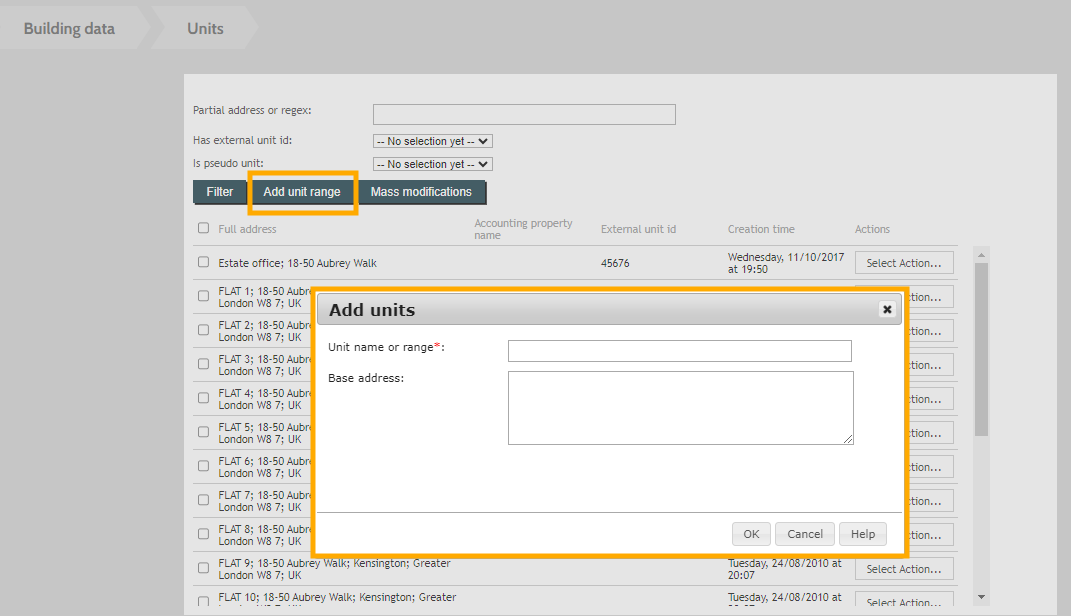The height and width of the screenshot is (616, 1071).
Task: Tick the FLAT 9 row checkbox
Action: (204, 568)
